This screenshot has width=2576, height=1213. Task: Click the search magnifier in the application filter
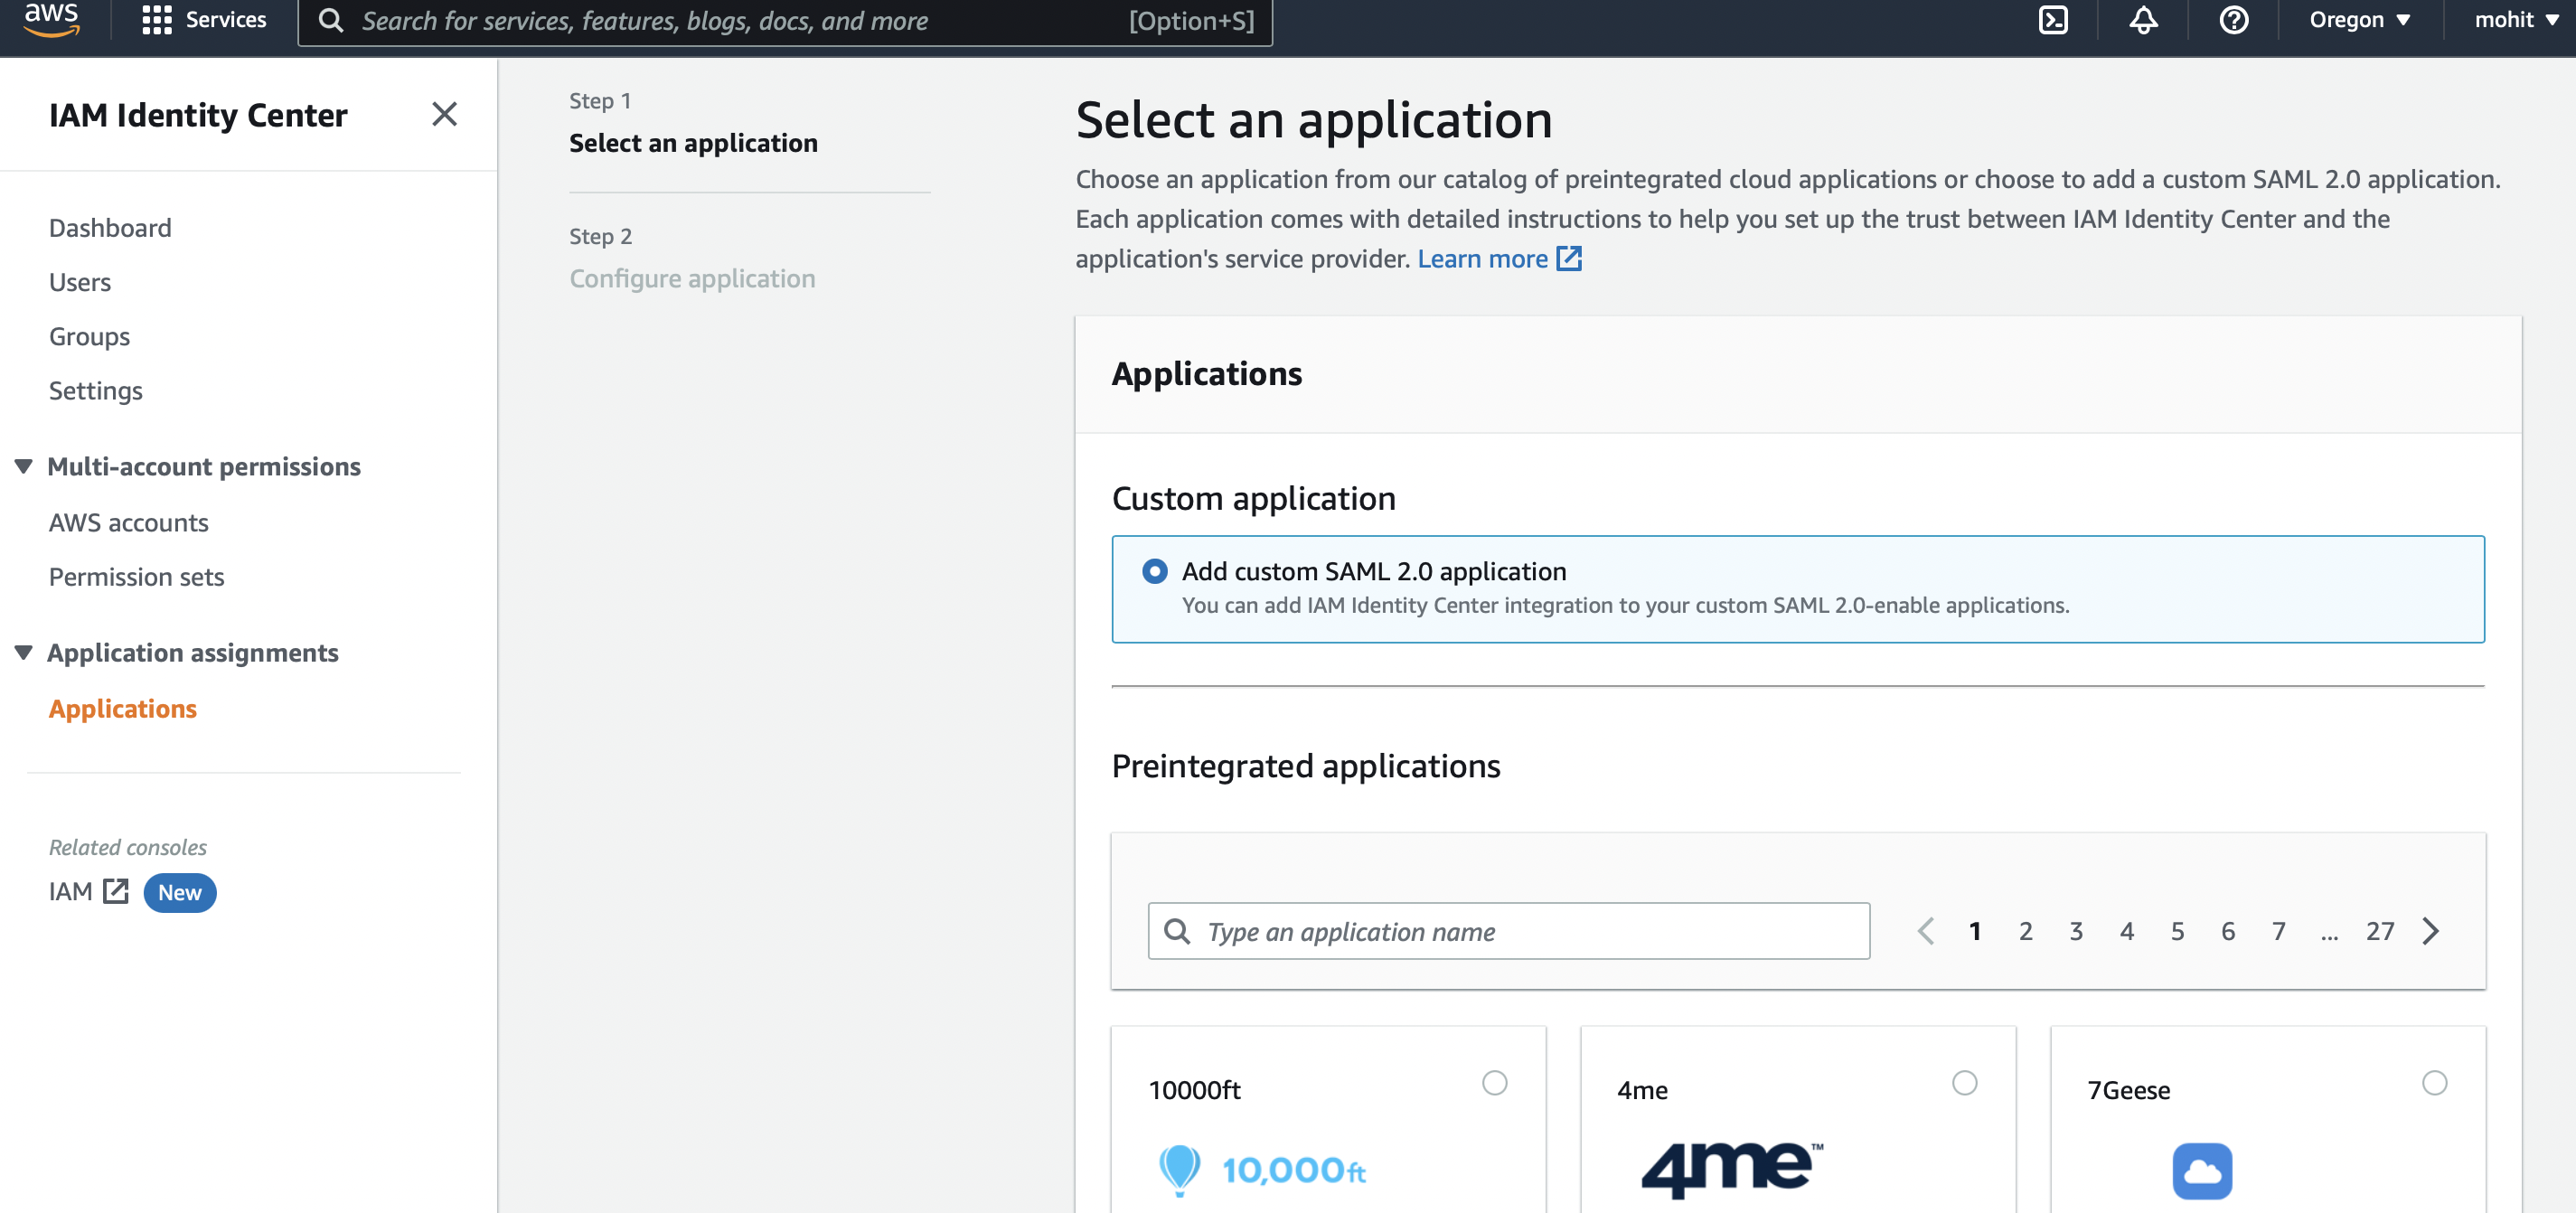(1177, 931)
